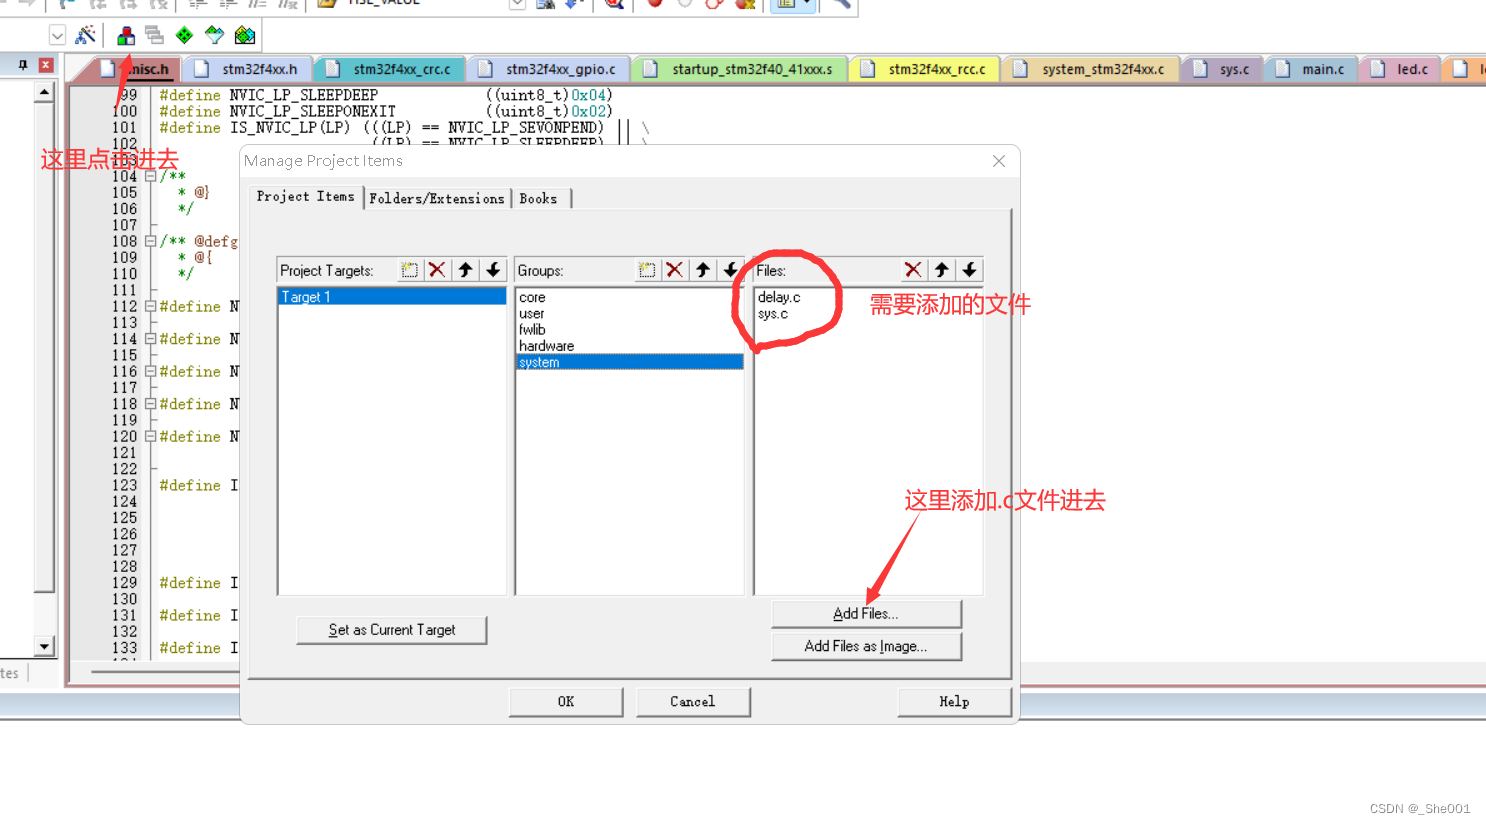Viewport: 1486px width, 824px height.
Task: Select the fwlib group in the Groups list
Action: 533,329
